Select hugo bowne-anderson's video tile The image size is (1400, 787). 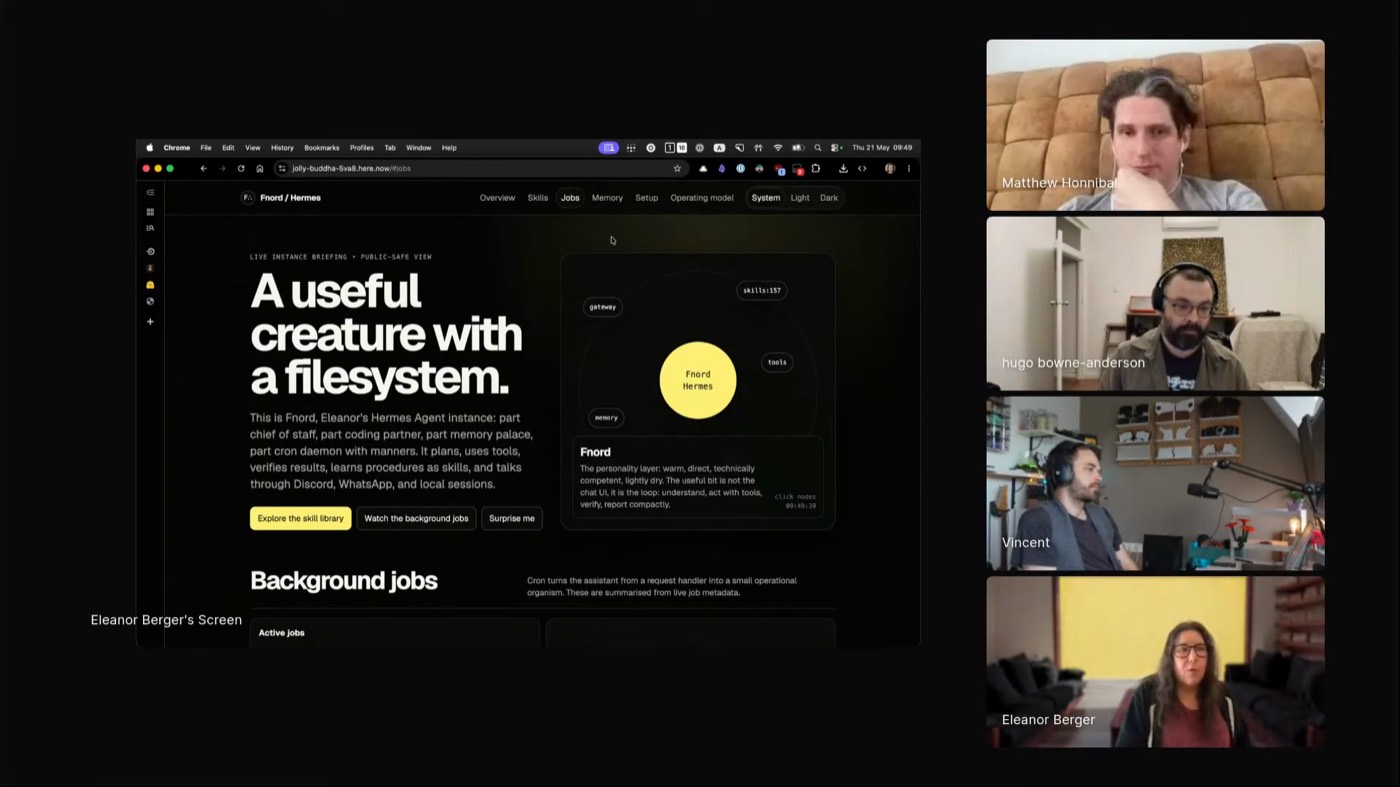click(x=1155, y=303)
